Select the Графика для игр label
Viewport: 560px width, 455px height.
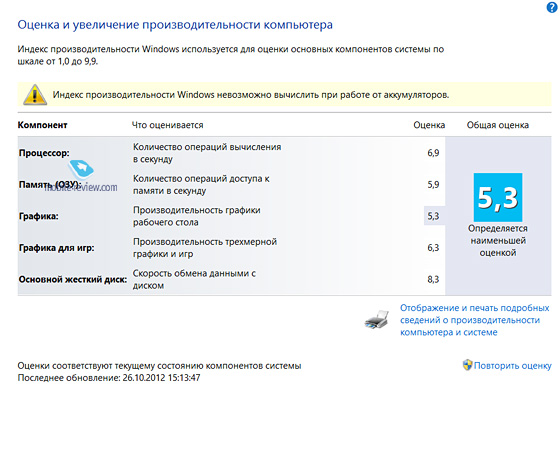pyautogui.click(x=56, y=248)
